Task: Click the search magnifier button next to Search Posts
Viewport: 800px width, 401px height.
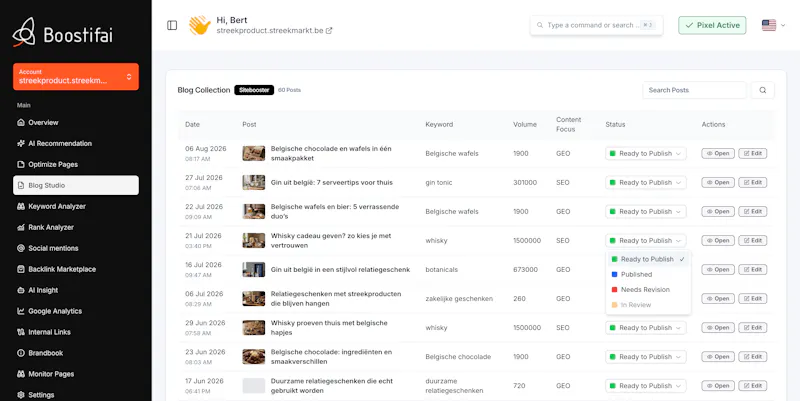Action: [x=763, y=90]
